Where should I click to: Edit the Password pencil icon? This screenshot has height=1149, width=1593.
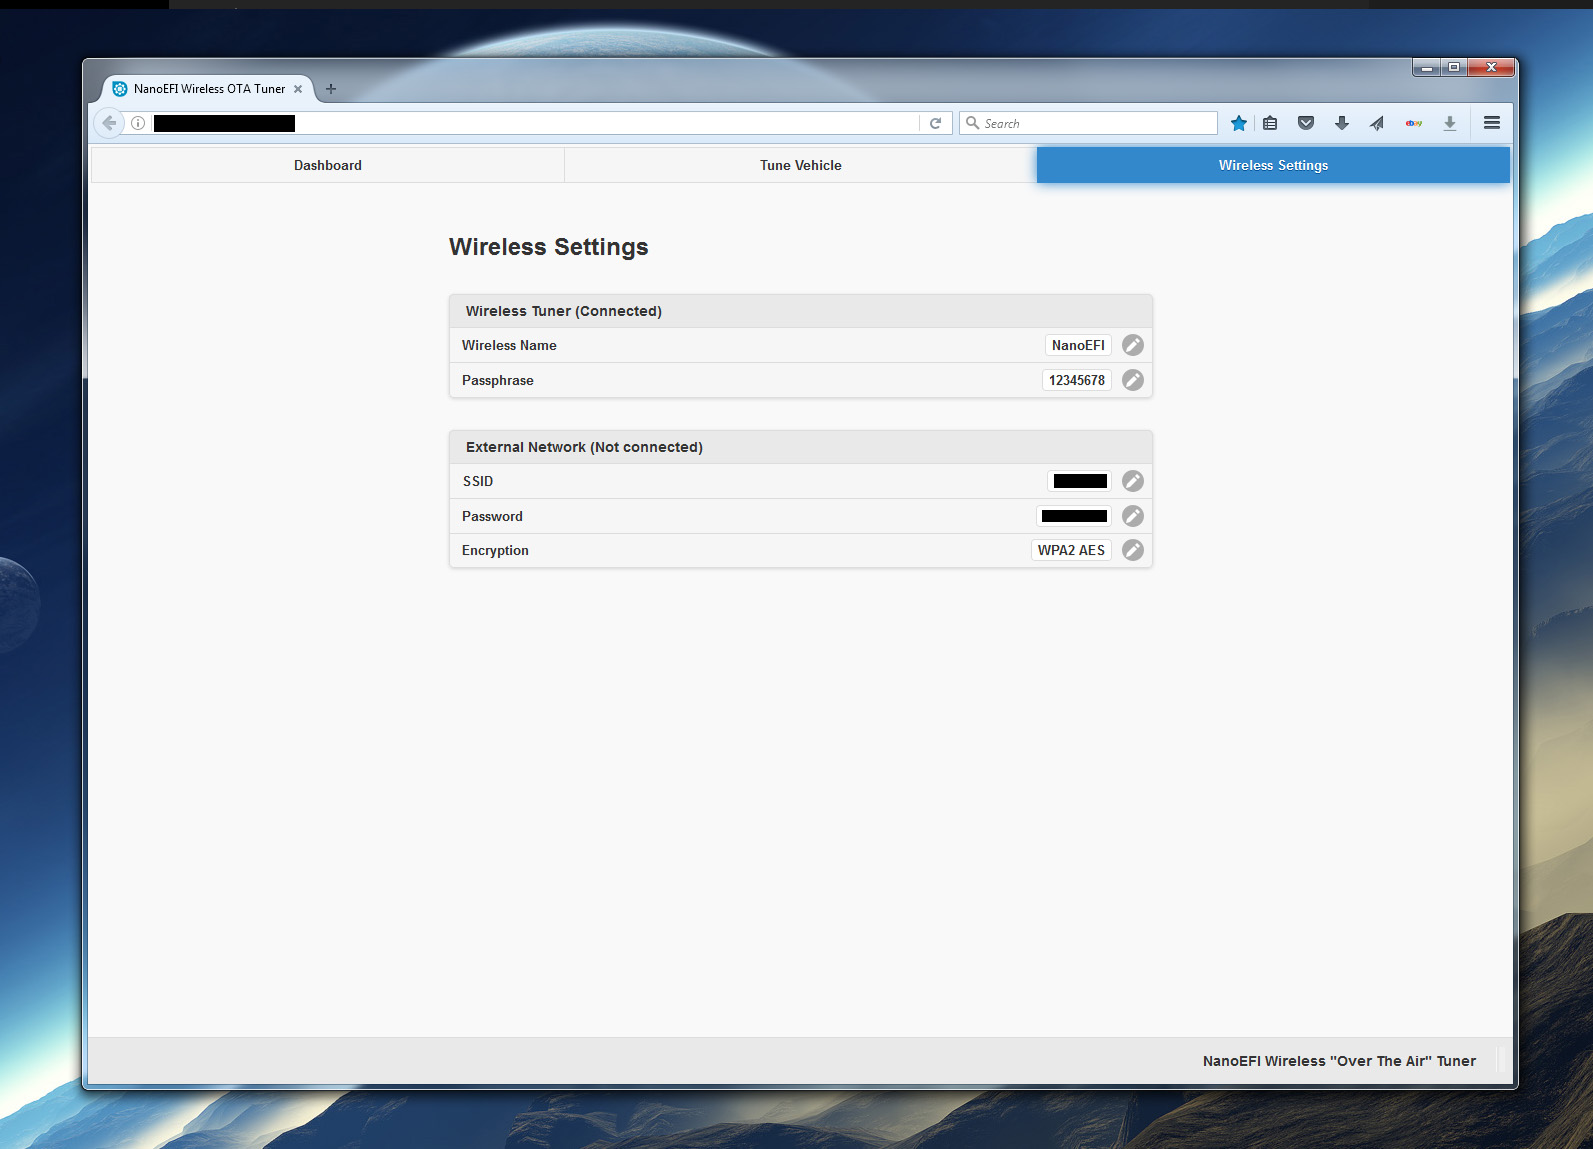click(1132, 516)
